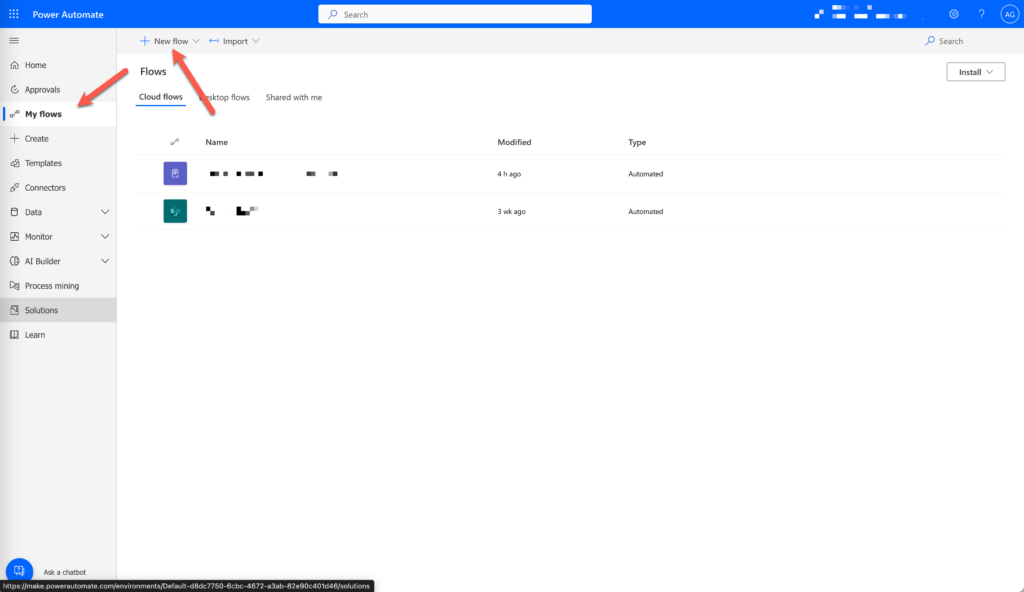Click the Solutions icon in sidebar
This screenshot has width=1024, height=592.
(14, 310)
